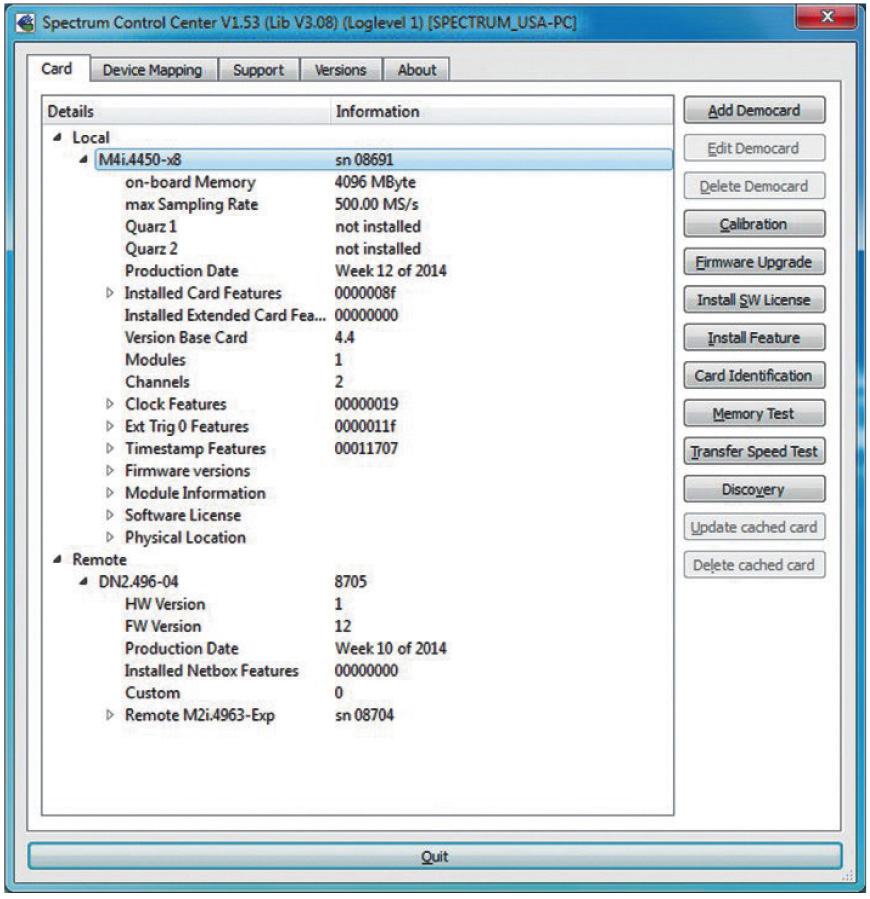Click the Edit Democard button

(754, 148)
